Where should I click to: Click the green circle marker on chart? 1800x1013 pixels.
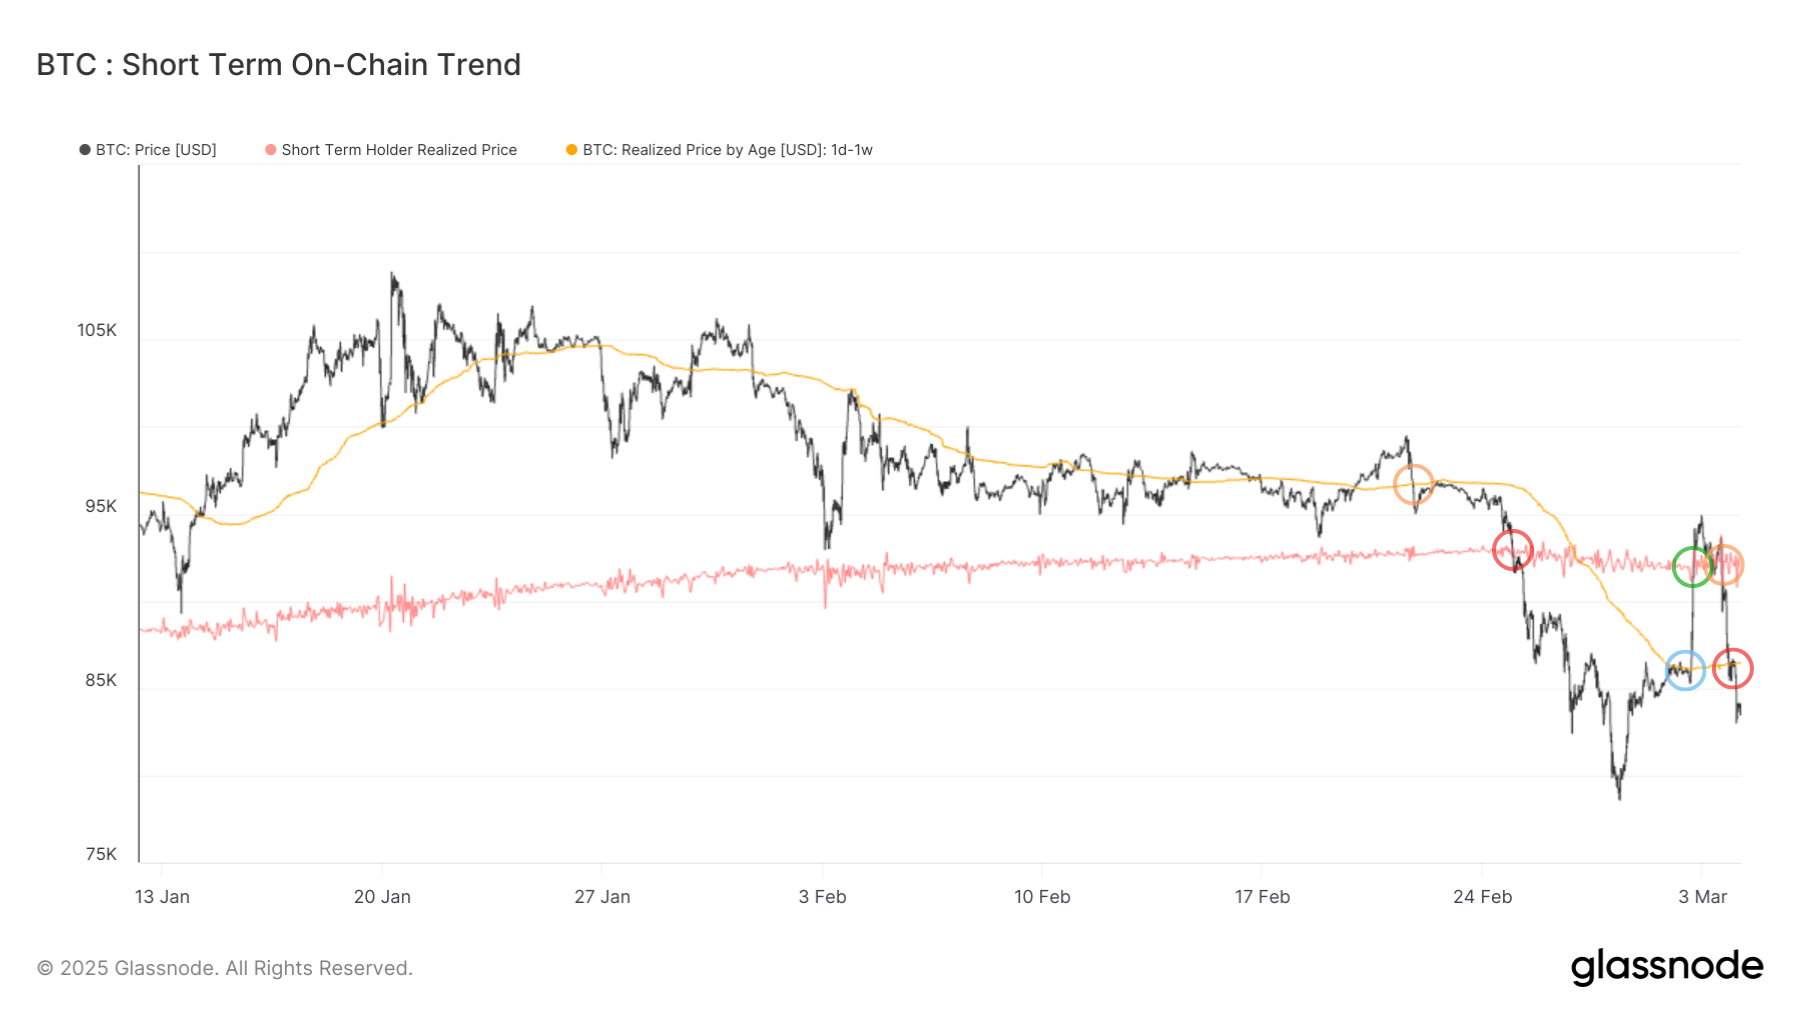[1692, 567]
